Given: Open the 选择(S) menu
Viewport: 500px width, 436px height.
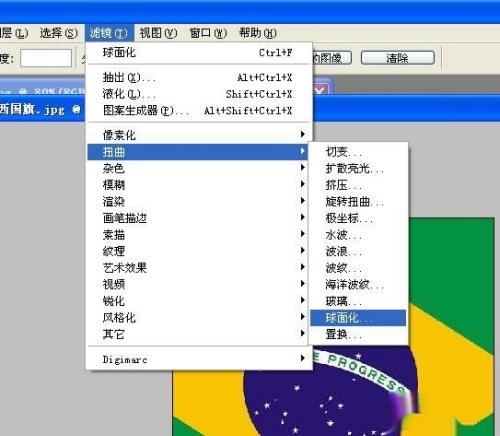Looking at the screenshot, I should pos(59,33).
